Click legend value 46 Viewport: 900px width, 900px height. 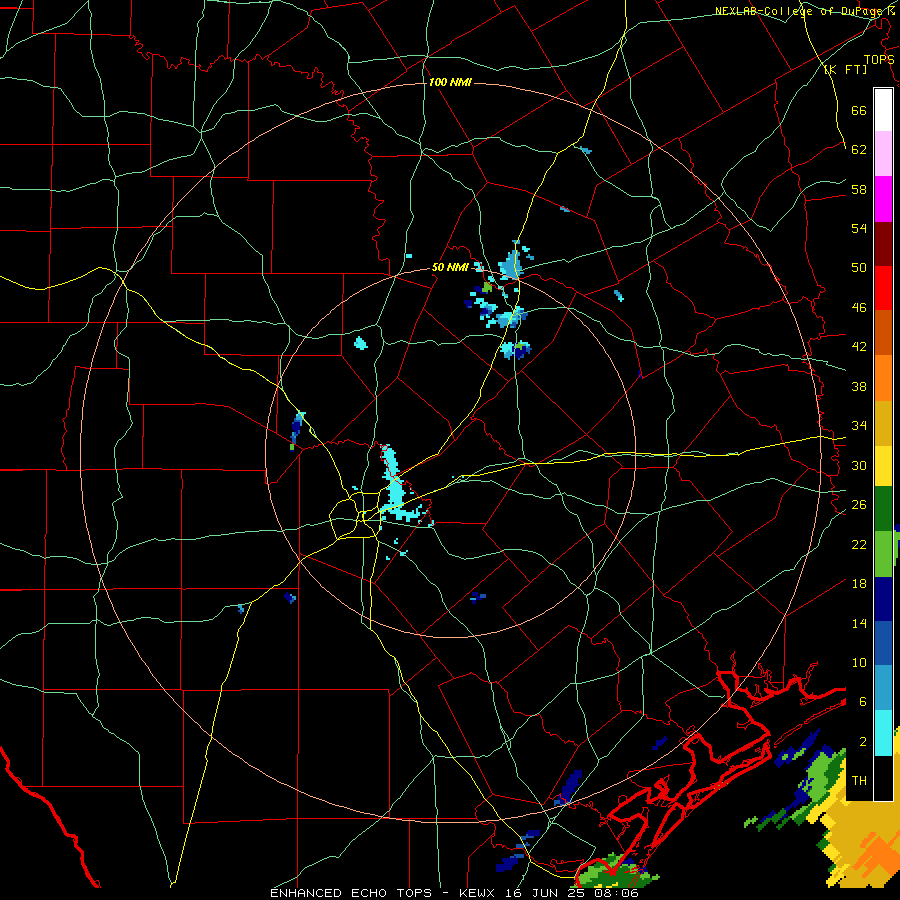859,307
